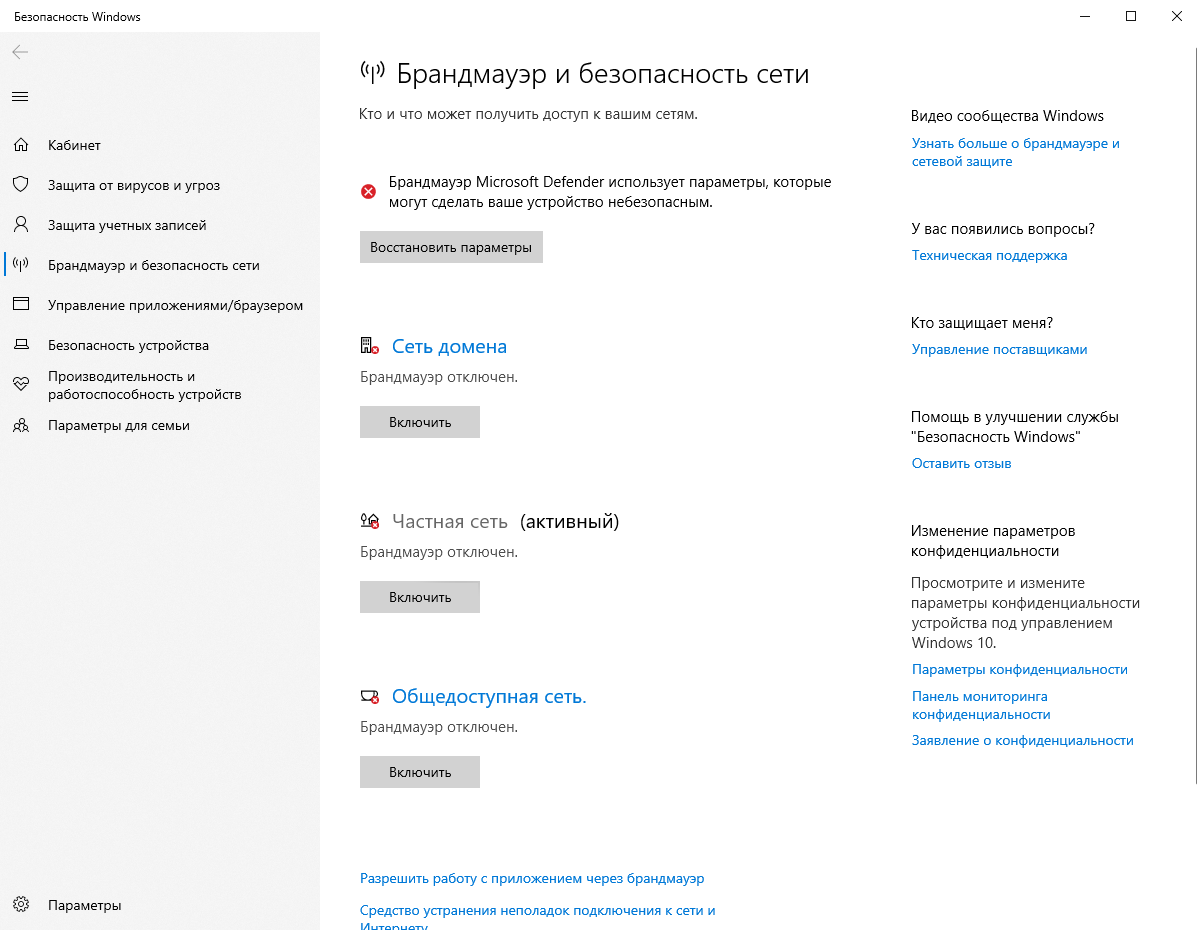Click the Восстановить параметры button
Viewport: 1197px width, 930px height.
point(451,247)
